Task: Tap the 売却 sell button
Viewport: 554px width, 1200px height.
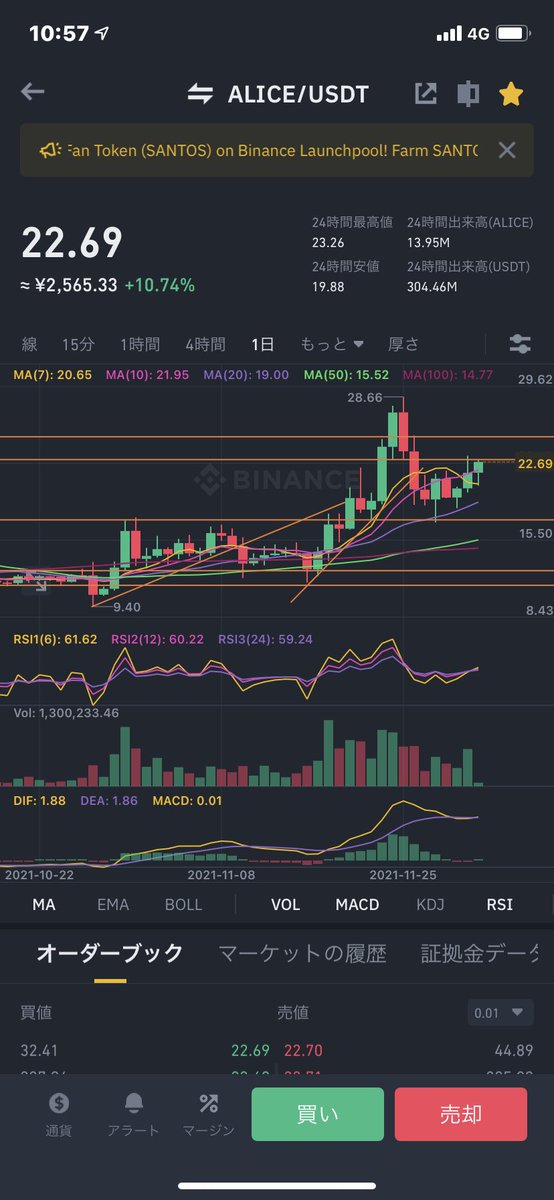Action: click(460, 1114)
